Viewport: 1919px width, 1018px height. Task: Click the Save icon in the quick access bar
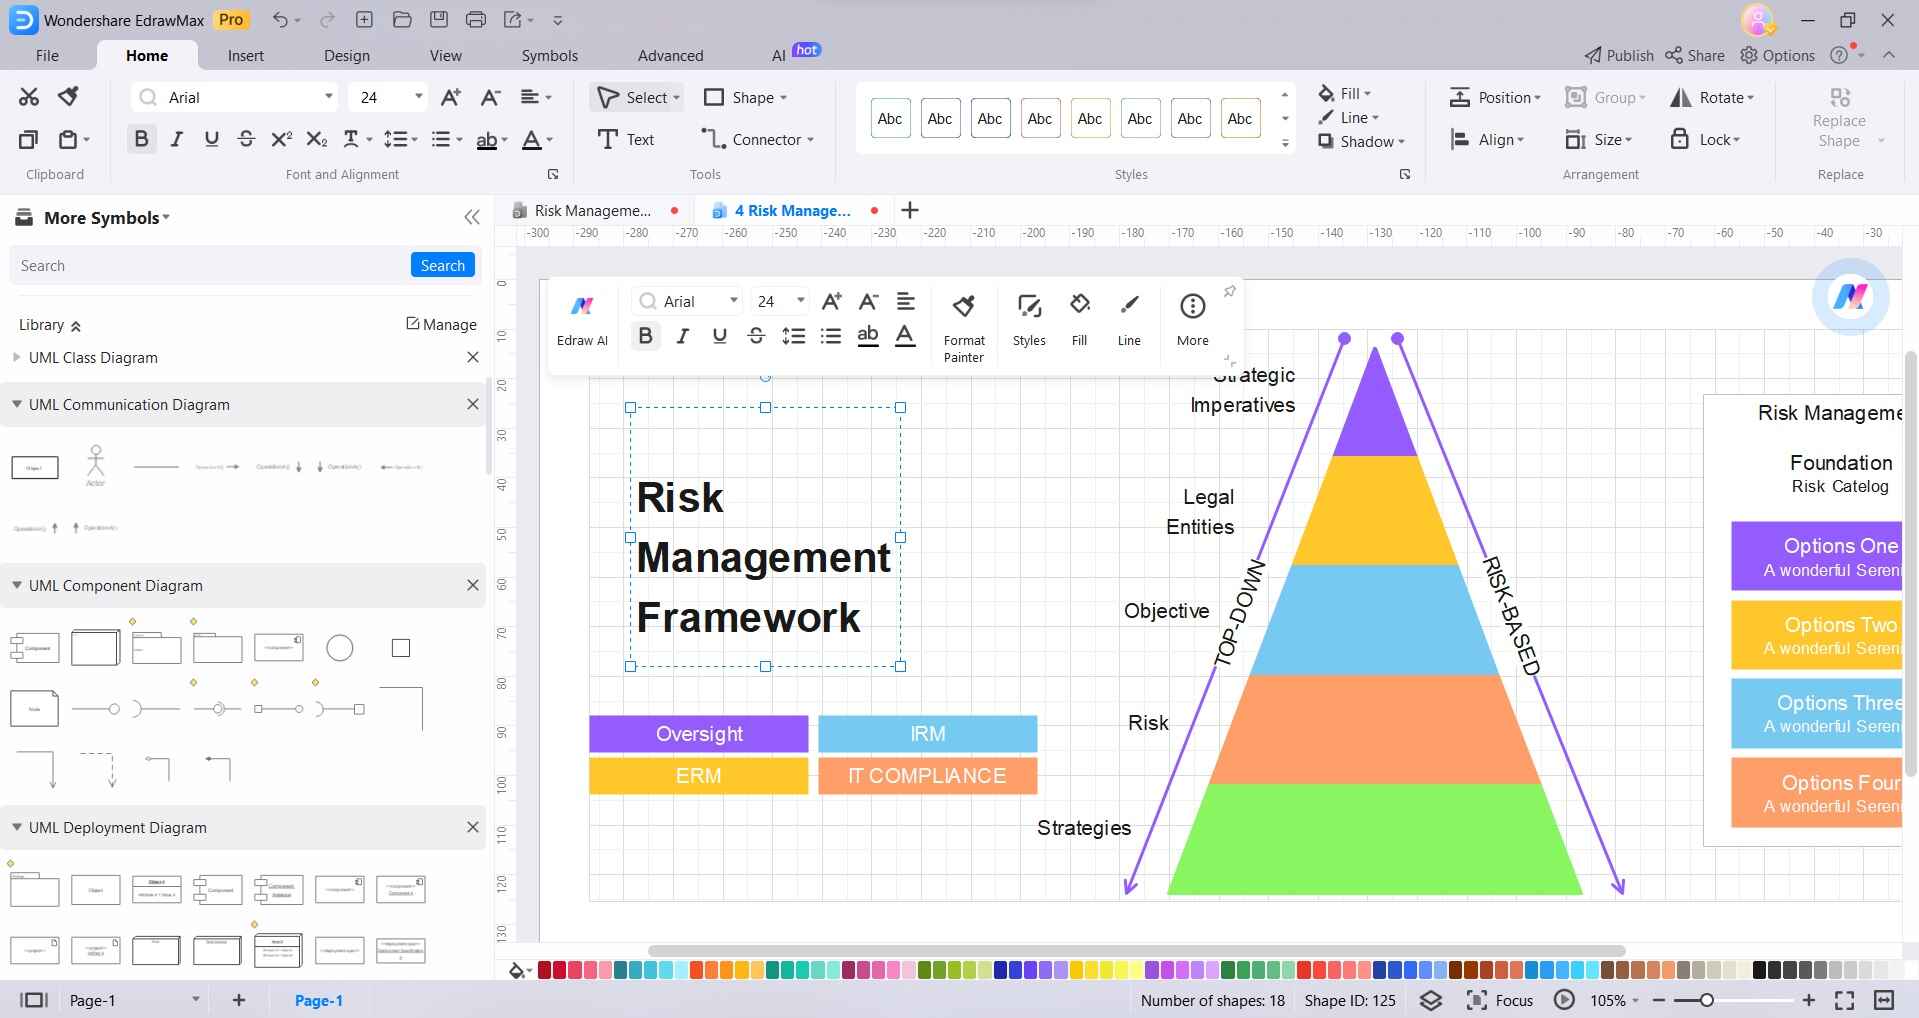(x=438, y=20)
